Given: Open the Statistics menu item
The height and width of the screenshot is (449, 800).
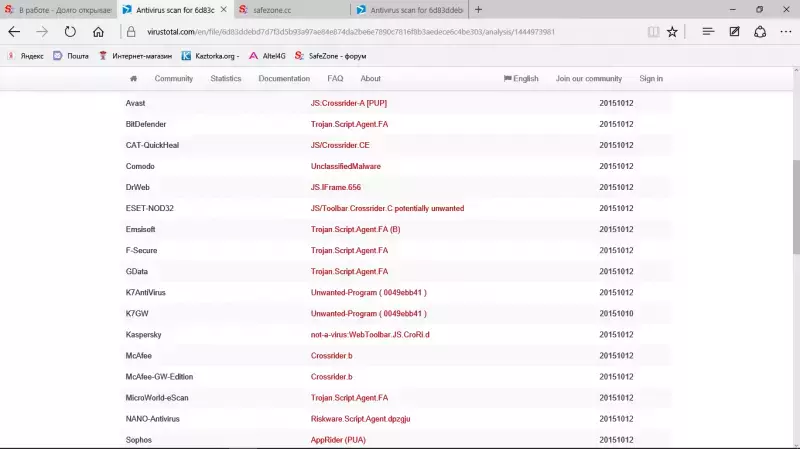Looking at the screenshot, I should click(x=226, y=79).
